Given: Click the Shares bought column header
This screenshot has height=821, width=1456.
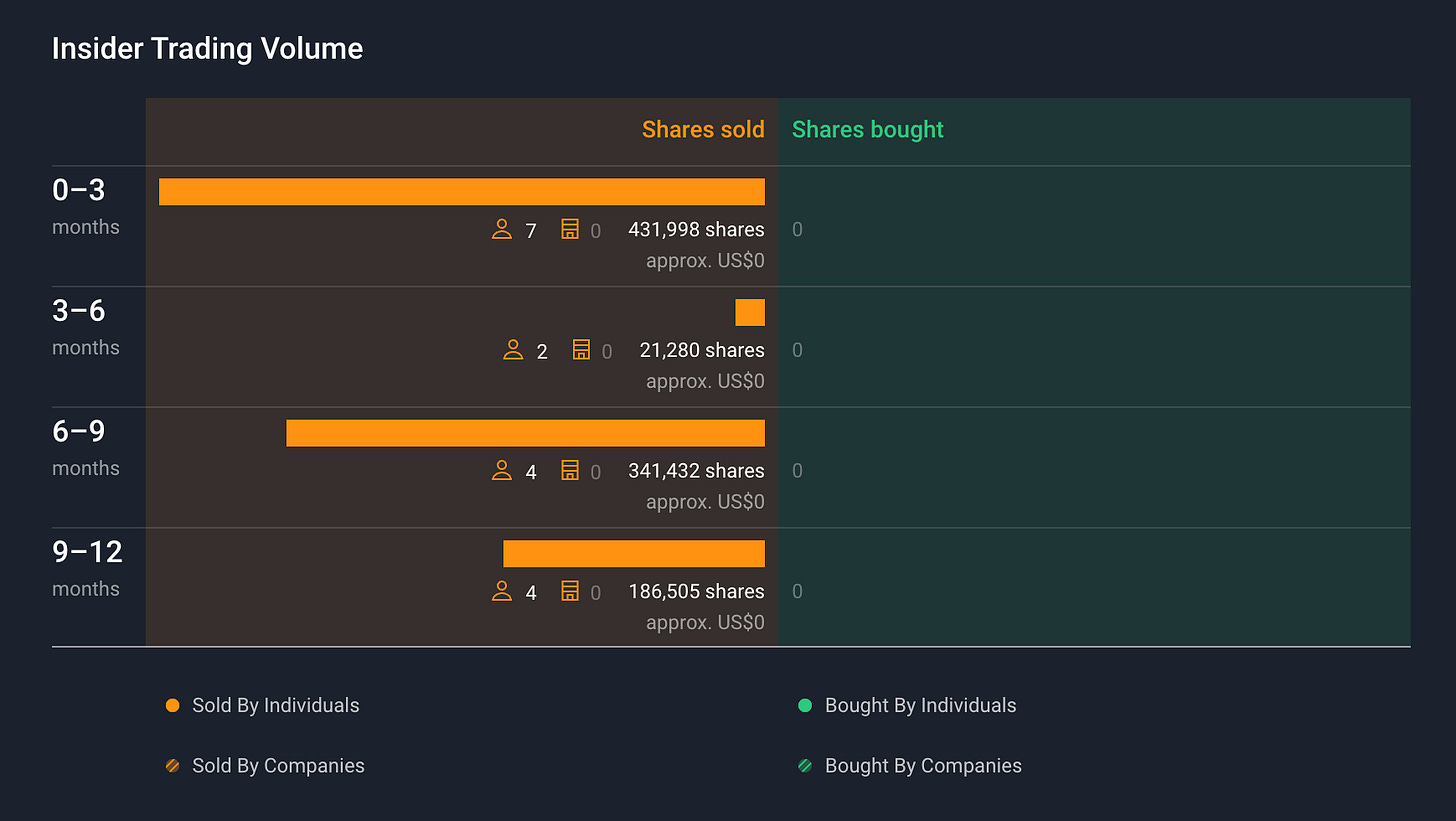Looking at the screenshot, I should click(868, 130).
